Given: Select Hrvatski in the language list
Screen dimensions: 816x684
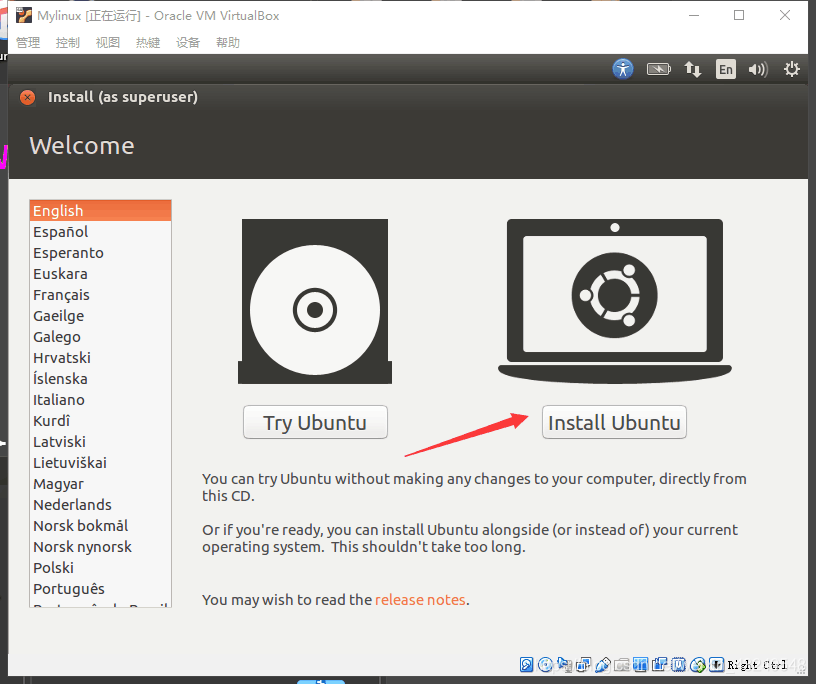Looking at the screenshot, I should 100,358.
